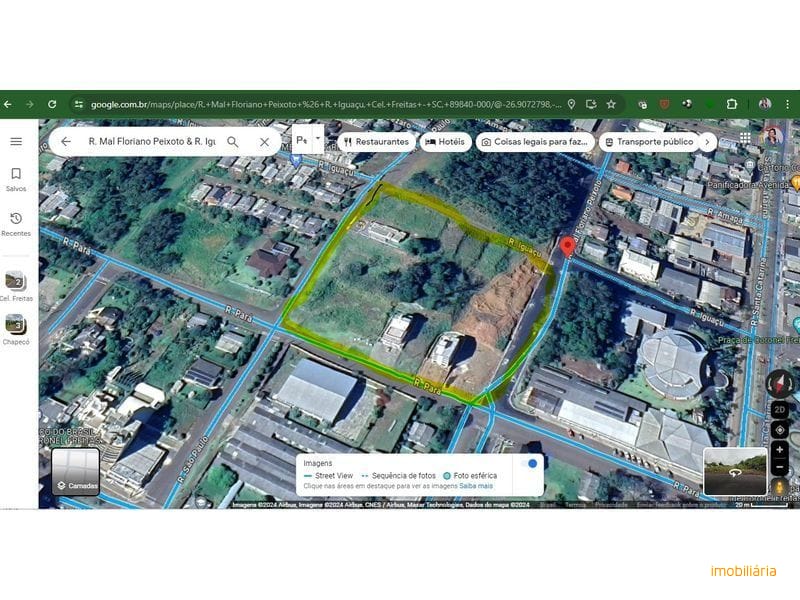This screenshot has height=600, width=800.
Task: Open the Google apps grid icon
Action: pos(745,138)
